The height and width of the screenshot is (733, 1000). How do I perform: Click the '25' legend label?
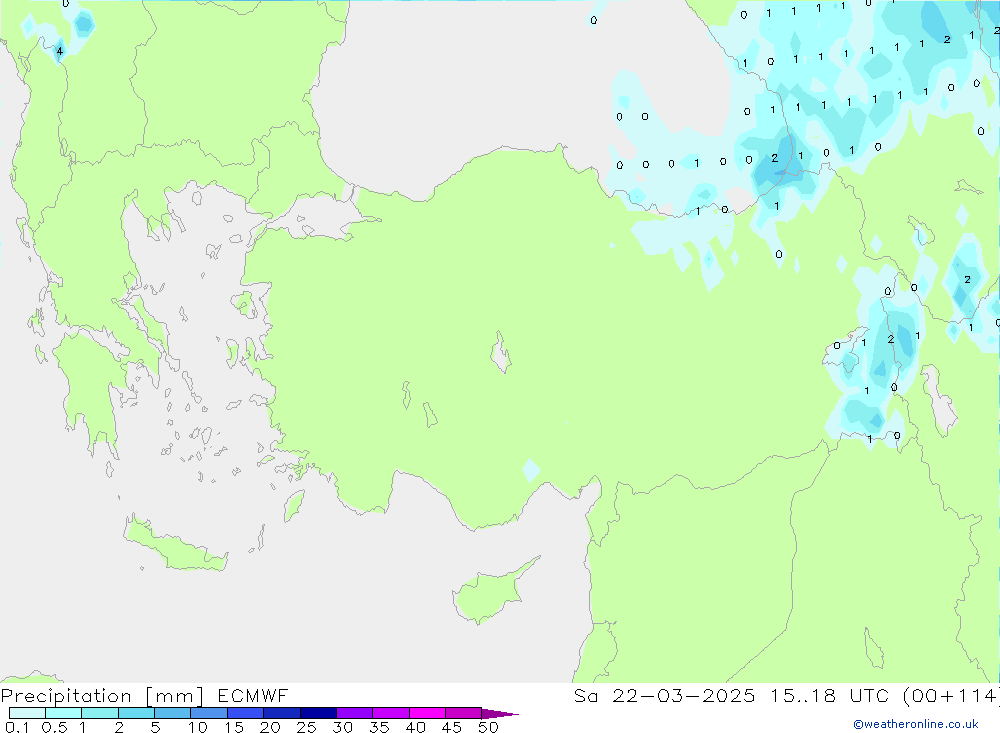tap(306, 727)
